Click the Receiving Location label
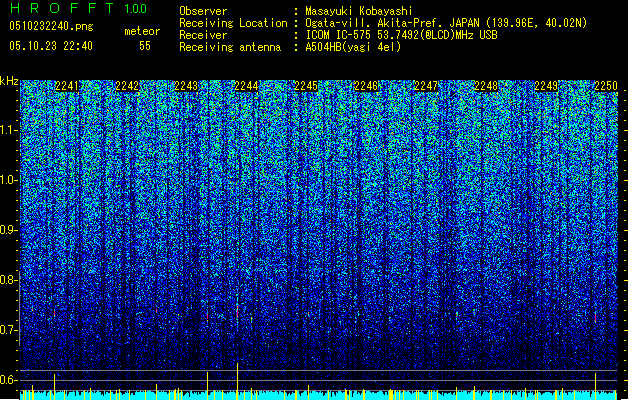This screenshot has height=400, width=629. (233, 23)
